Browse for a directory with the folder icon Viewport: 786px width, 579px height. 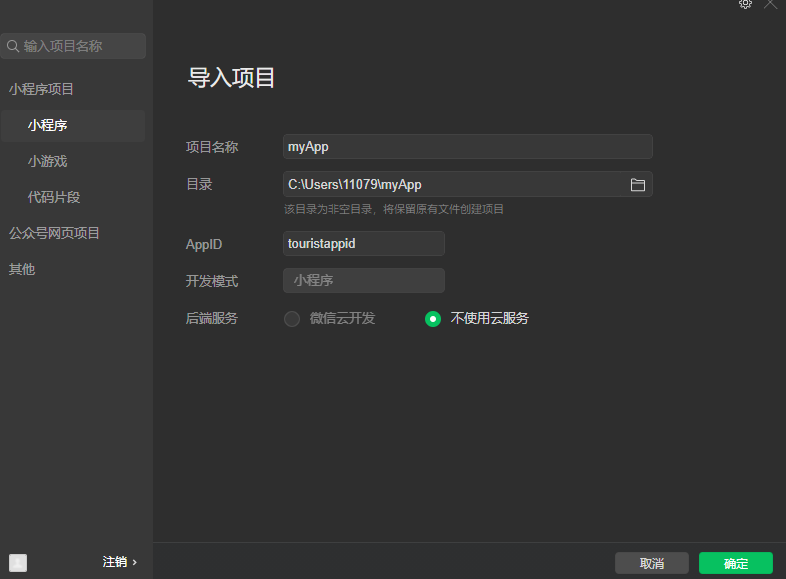point(637,185)
